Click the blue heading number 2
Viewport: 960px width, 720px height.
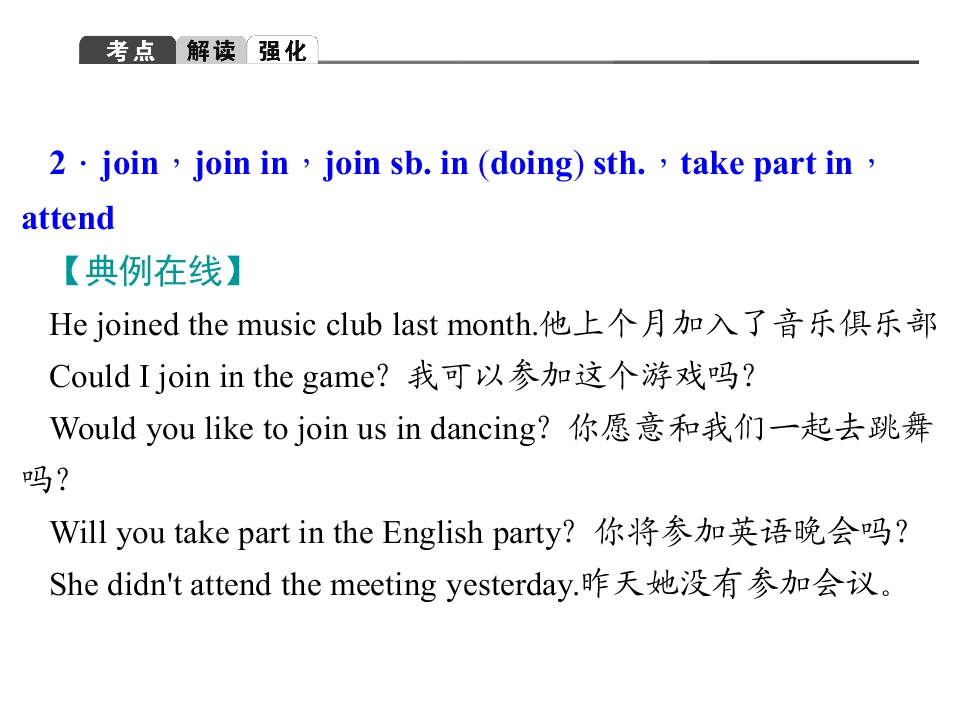click(x=58, y=164)
